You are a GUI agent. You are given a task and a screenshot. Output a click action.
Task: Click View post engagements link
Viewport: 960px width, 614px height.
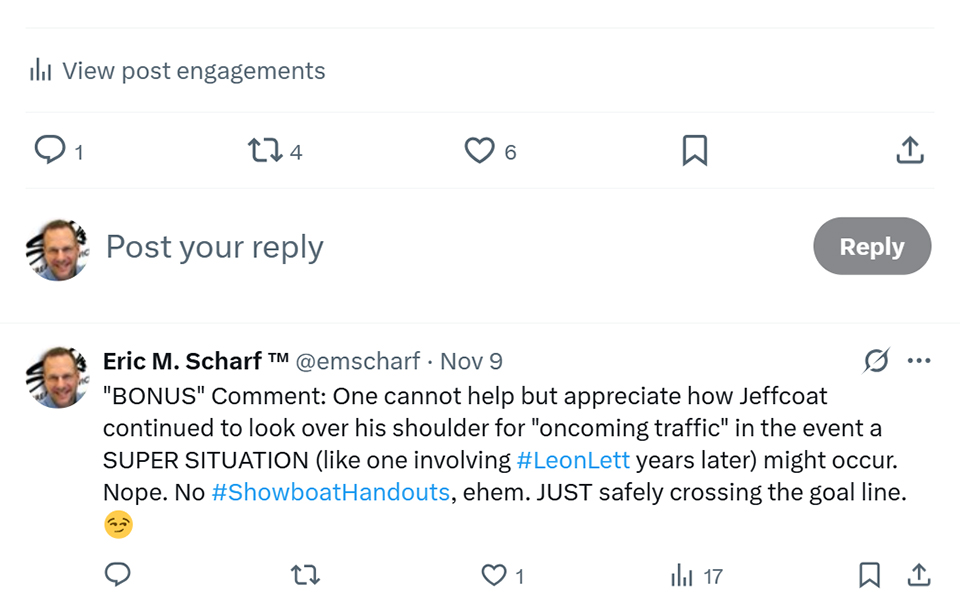click(193, 71)
